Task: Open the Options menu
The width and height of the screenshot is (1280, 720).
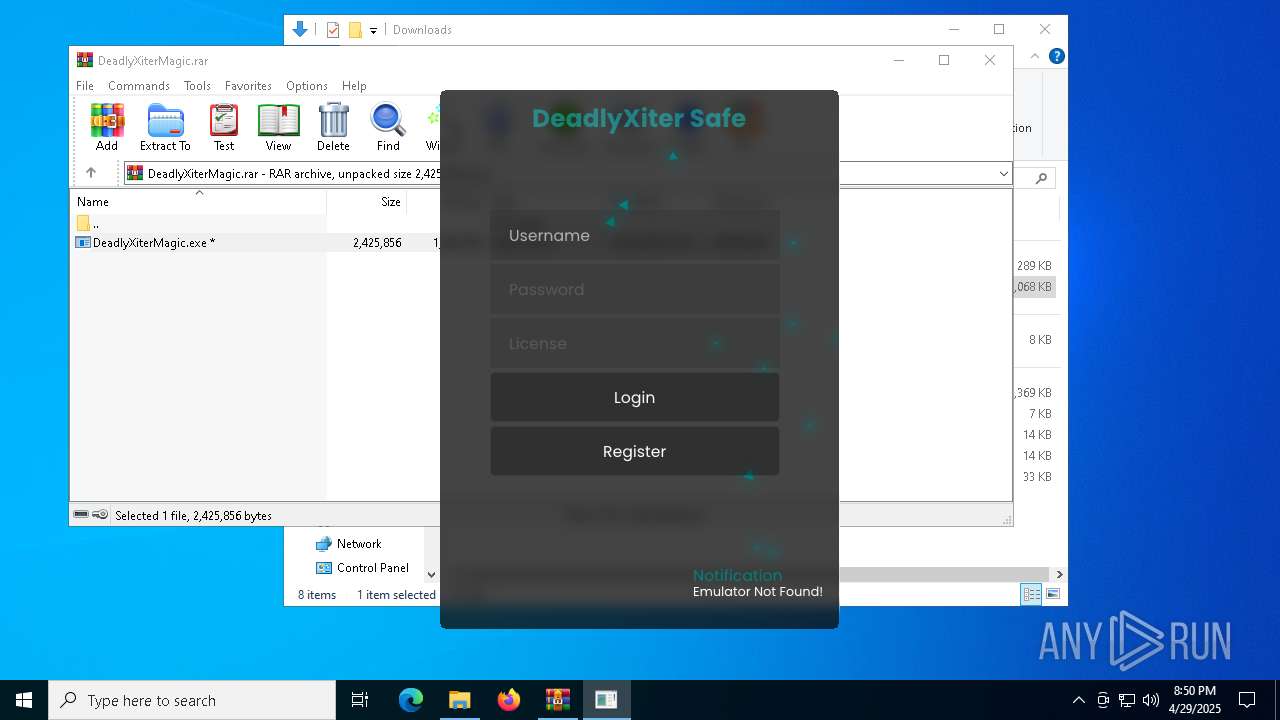Action: click(x=307, y=86)
